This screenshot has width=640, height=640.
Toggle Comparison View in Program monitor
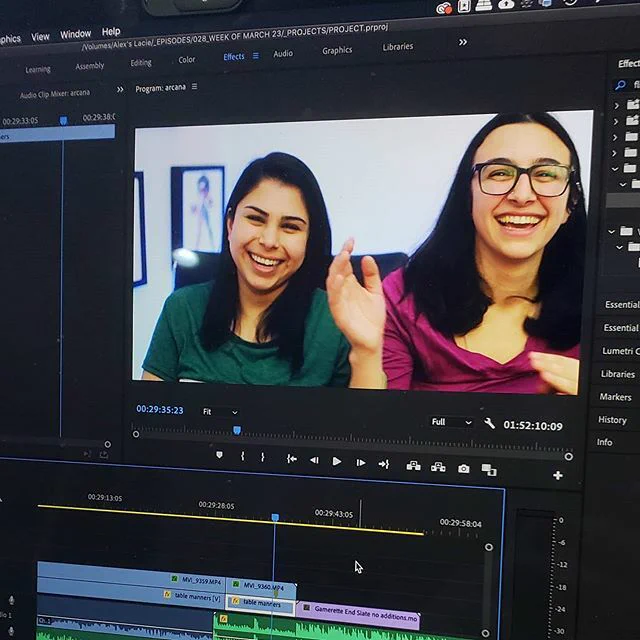coord(489,470)
